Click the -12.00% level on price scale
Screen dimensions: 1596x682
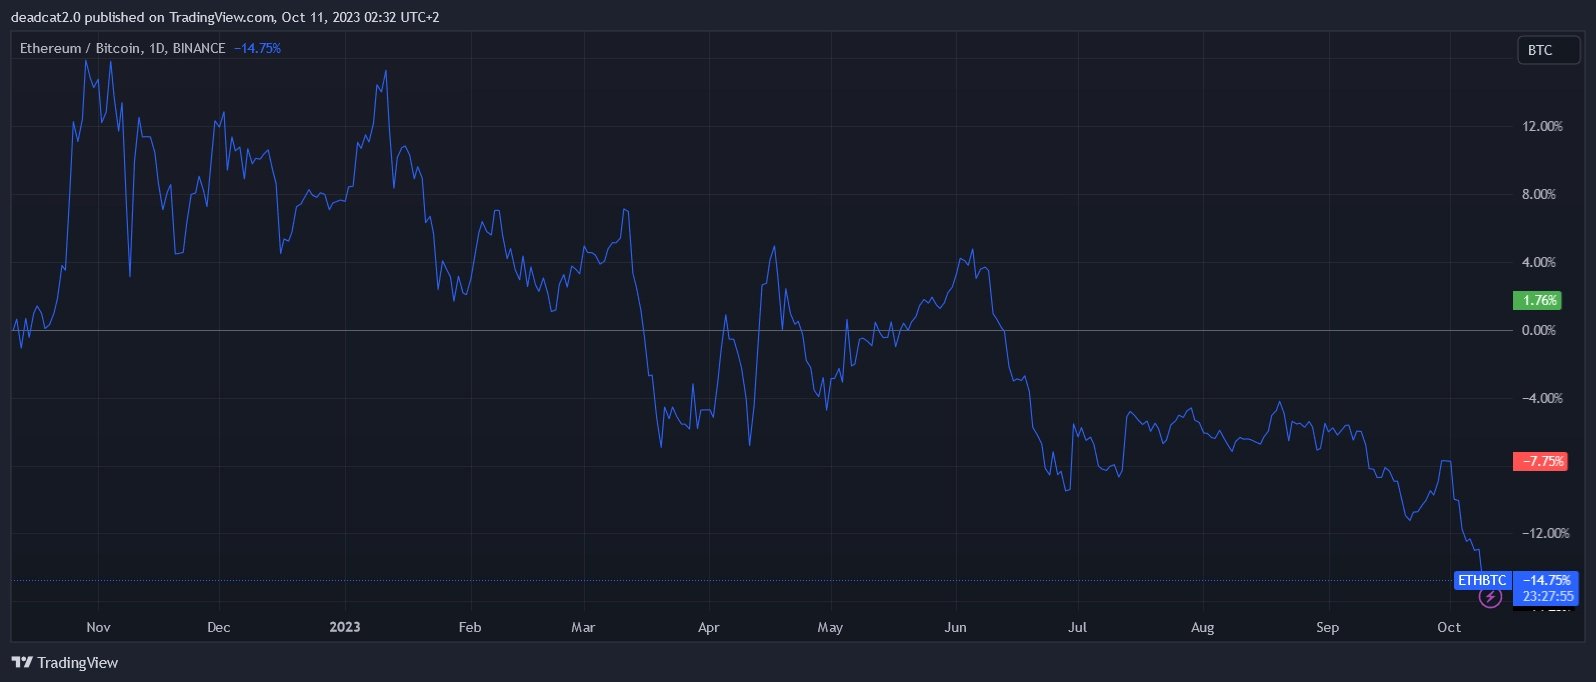(1545, 533)
